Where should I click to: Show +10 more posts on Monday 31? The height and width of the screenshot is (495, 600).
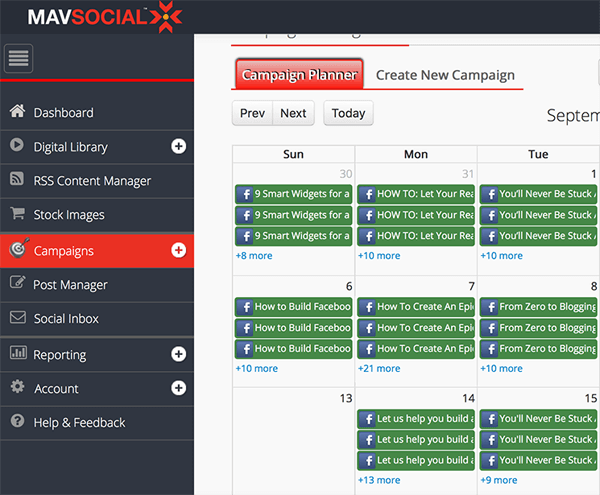pos(379,256)
